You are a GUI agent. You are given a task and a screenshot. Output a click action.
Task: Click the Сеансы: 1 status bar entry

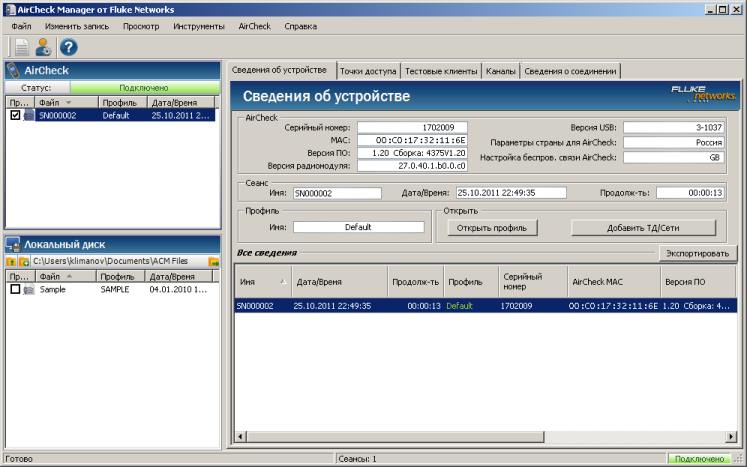[357, 459]
